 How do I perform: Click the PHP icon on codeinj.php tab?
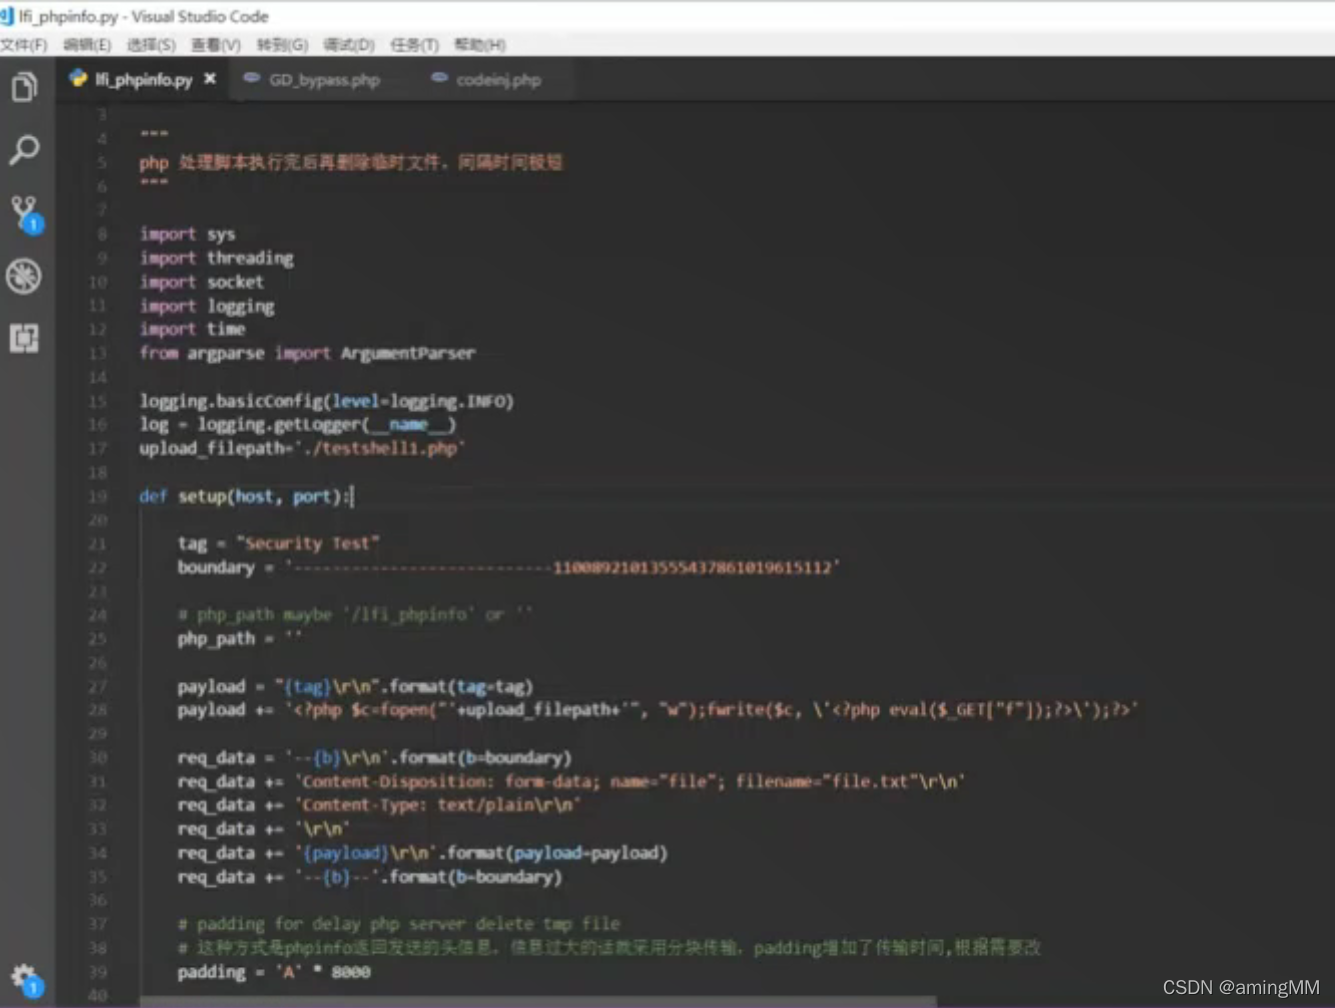(x=439, y=78)
